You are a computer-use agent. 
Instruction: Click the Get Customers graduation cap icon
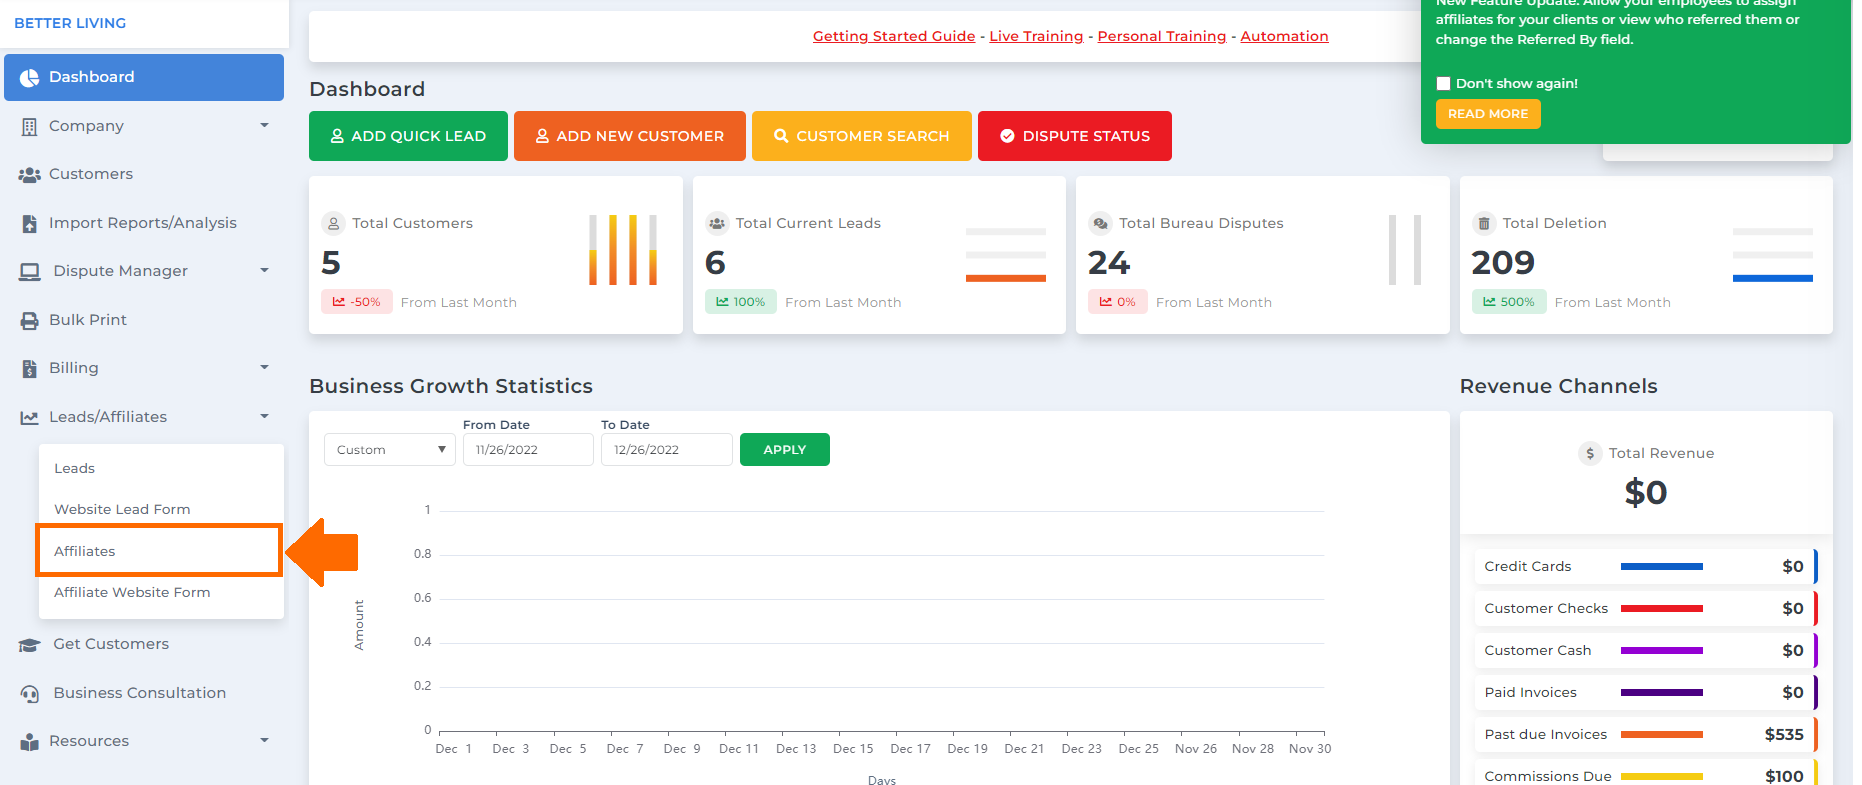click(x=30, y=645)
